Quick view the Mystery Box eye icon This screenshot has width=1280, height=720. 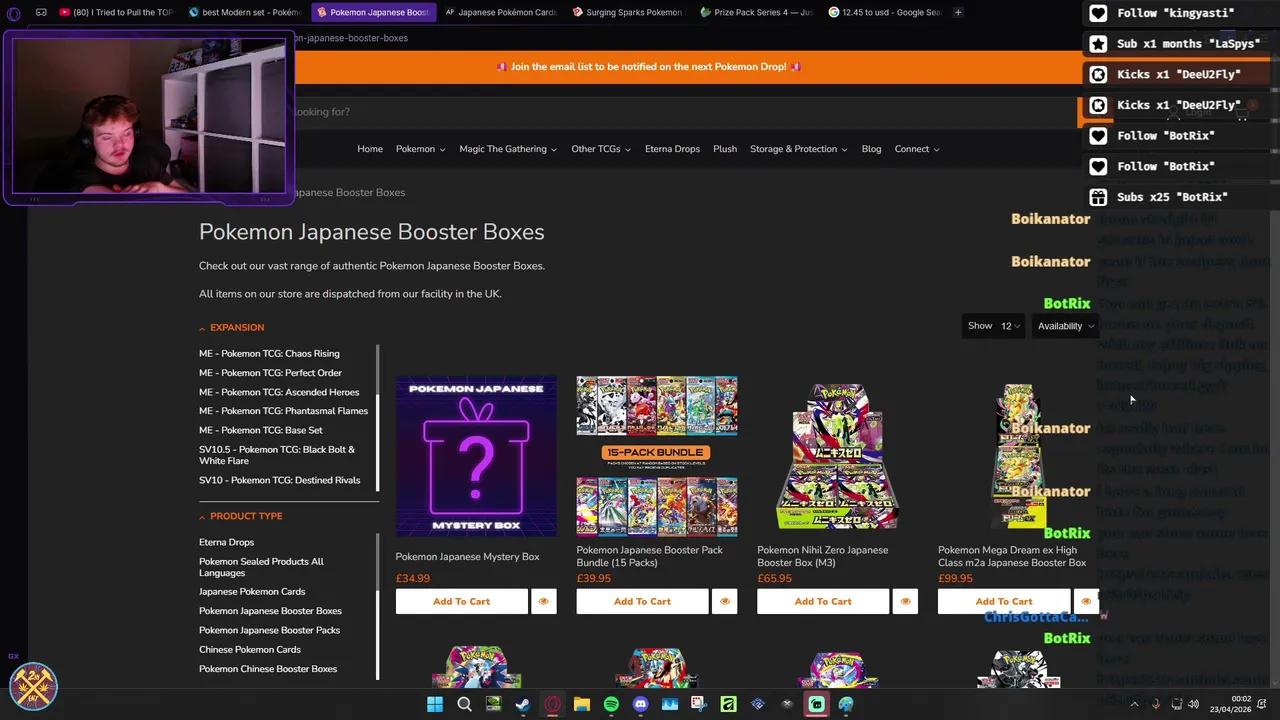544,602
